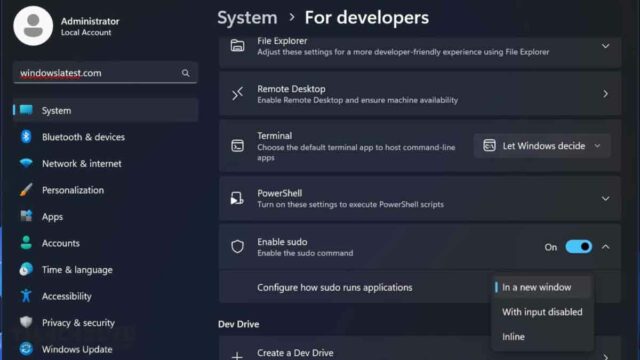Expand the File Explorer settings chevron

pos(606,46)
